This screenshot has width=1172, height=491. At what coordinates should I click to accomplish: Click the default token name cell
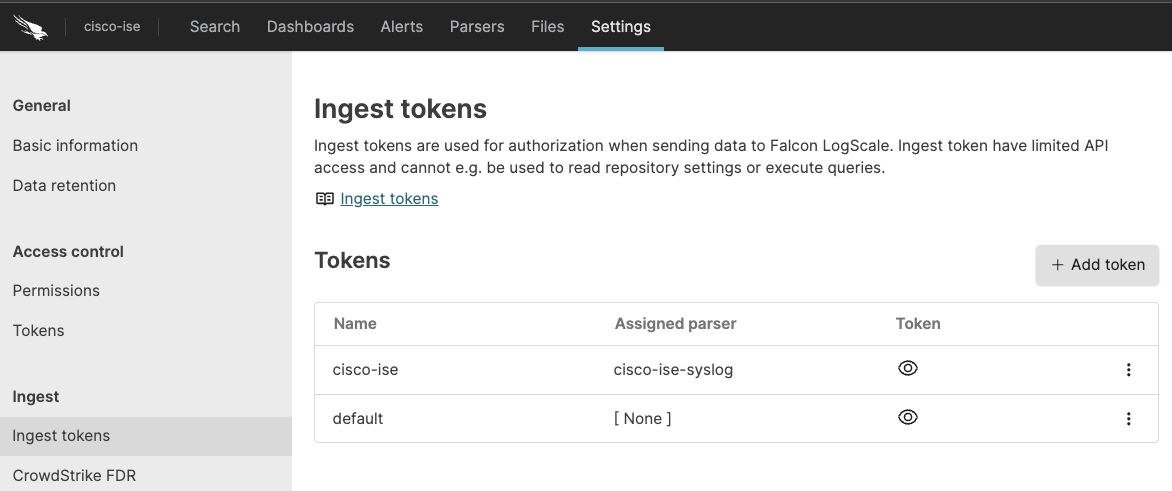tap(357, 419)
